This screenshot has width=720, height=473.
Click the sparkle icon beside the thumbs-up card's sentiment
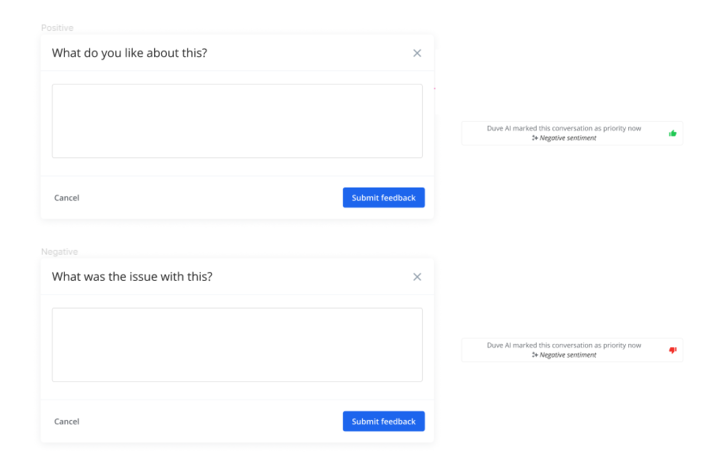(x=535, y=138)
